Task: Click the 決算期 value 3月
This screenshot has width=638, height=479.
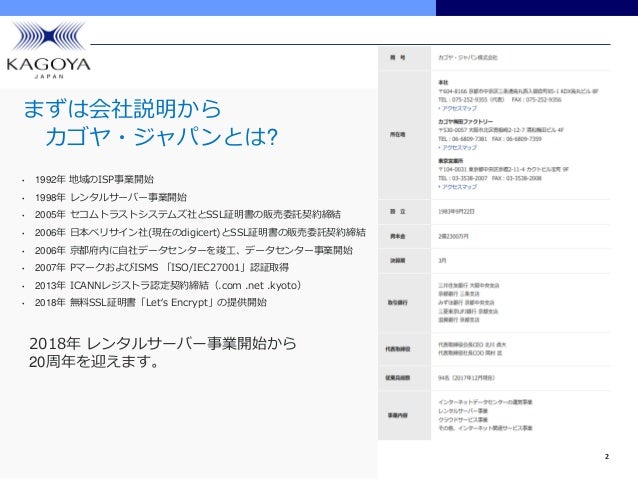Action: pos(442,260)
